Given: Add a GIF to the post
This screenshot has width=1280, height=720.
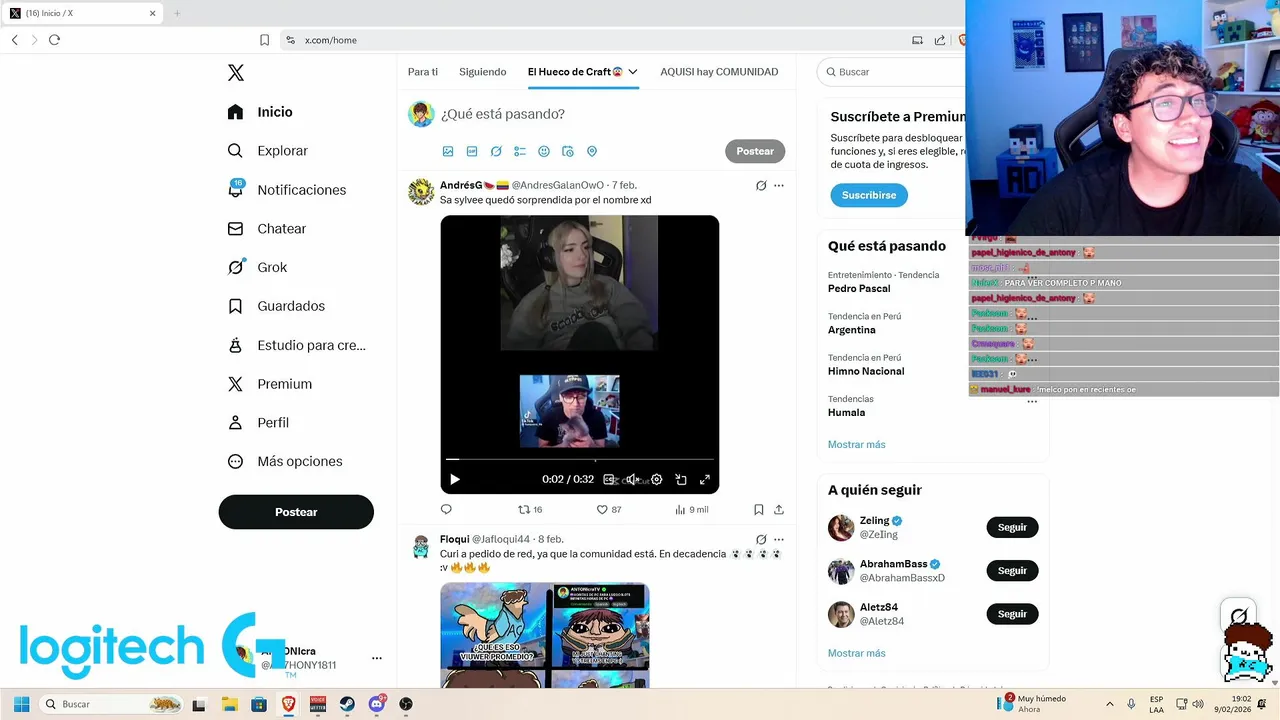Looking at the screenshot, I should coord(472,151).
